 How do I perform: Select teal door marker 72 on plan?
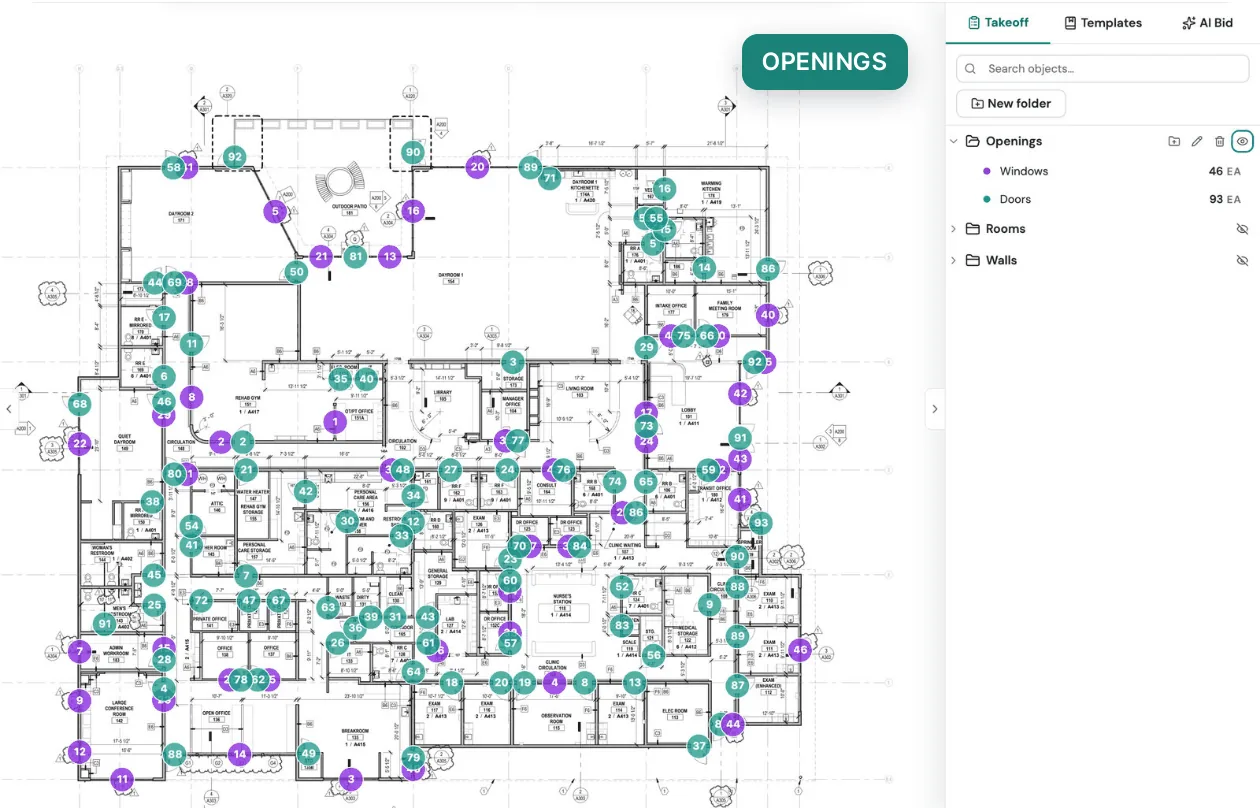coord(201,601)
